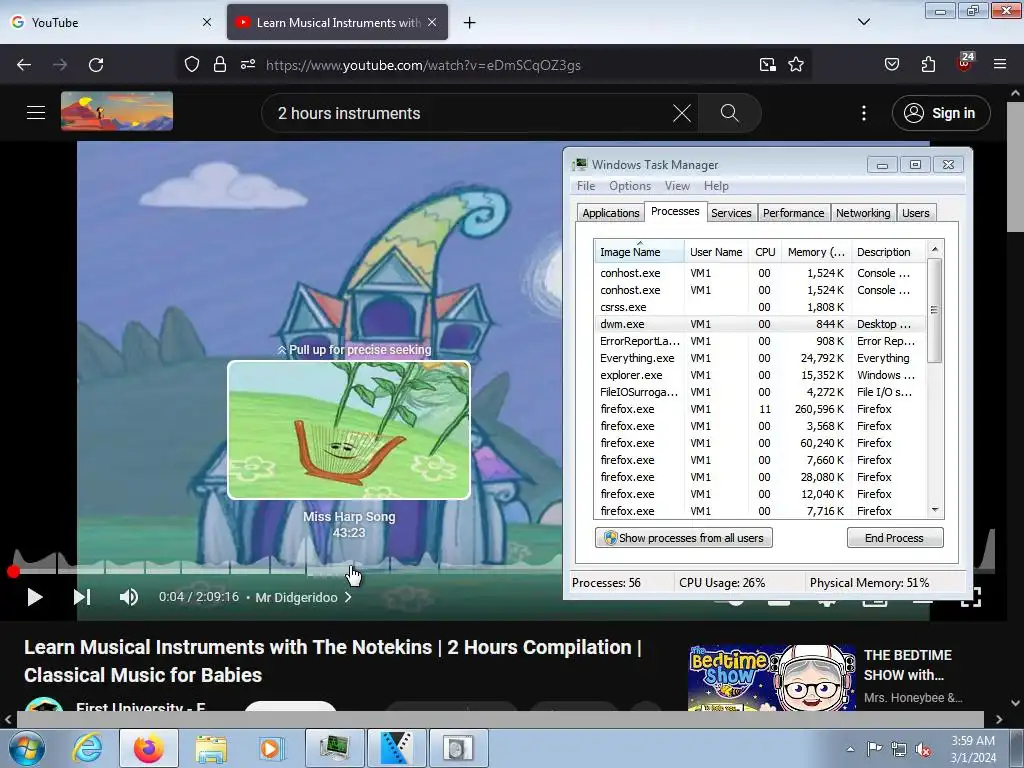Open Windows Media Player from taskbar
This screenshot has width=1024, height=768.
coord(270,748)
